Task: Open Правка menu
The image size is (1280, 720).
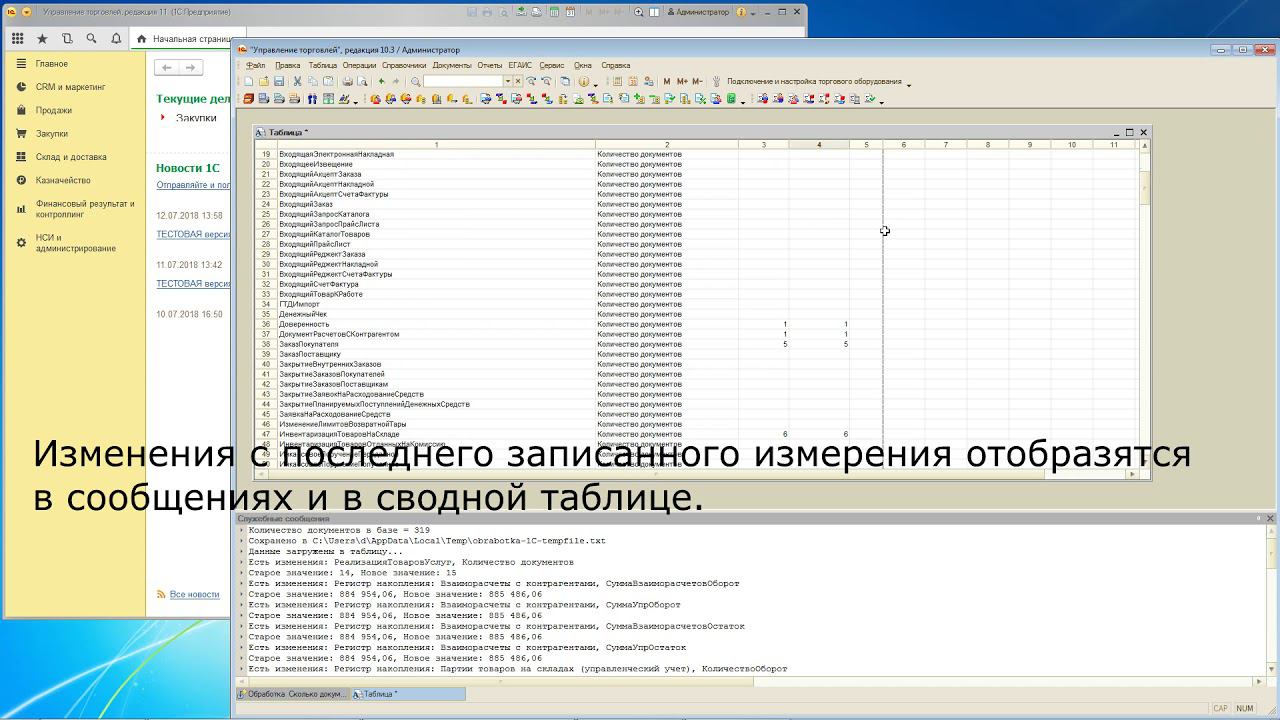Action: [x=287, y=65]
